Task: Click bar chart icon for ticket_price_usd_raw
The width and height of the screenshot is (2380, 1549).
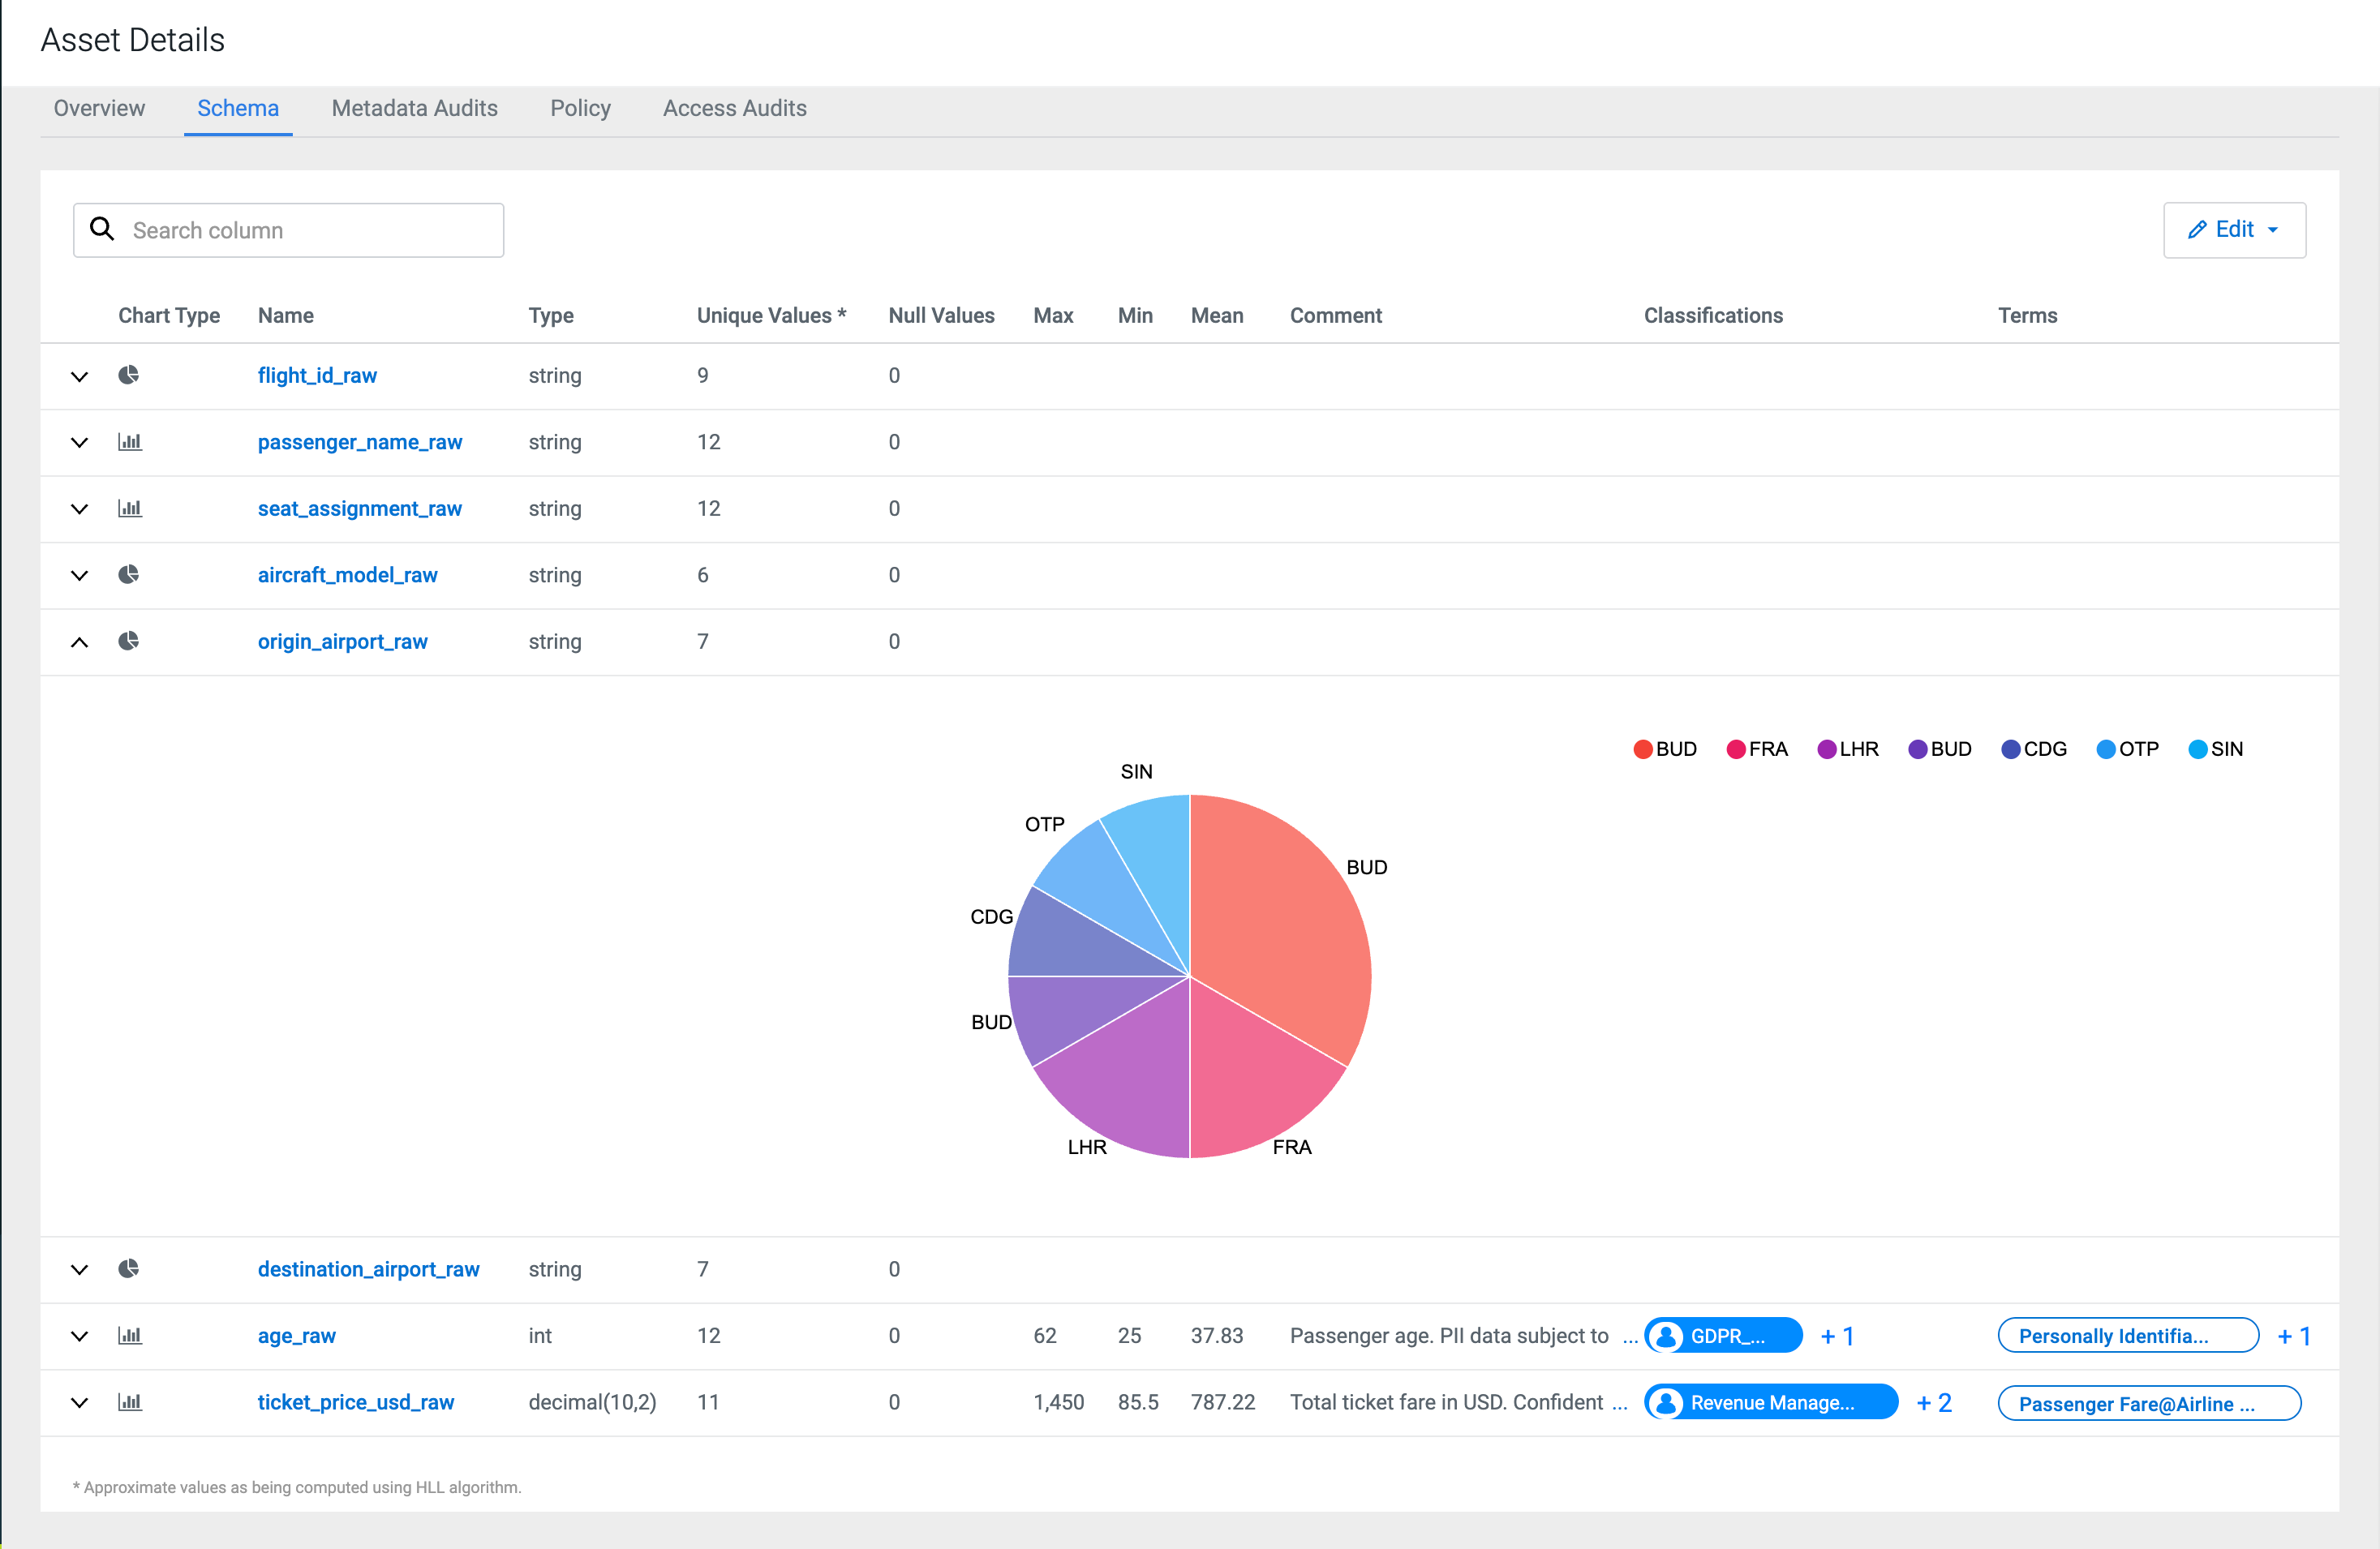Action: click(130, 1402)
